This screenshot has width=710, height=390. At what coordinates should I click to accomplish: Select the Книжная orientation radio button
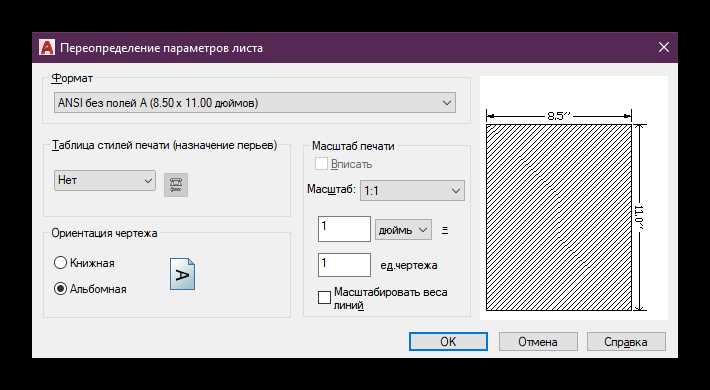(60, 263)
